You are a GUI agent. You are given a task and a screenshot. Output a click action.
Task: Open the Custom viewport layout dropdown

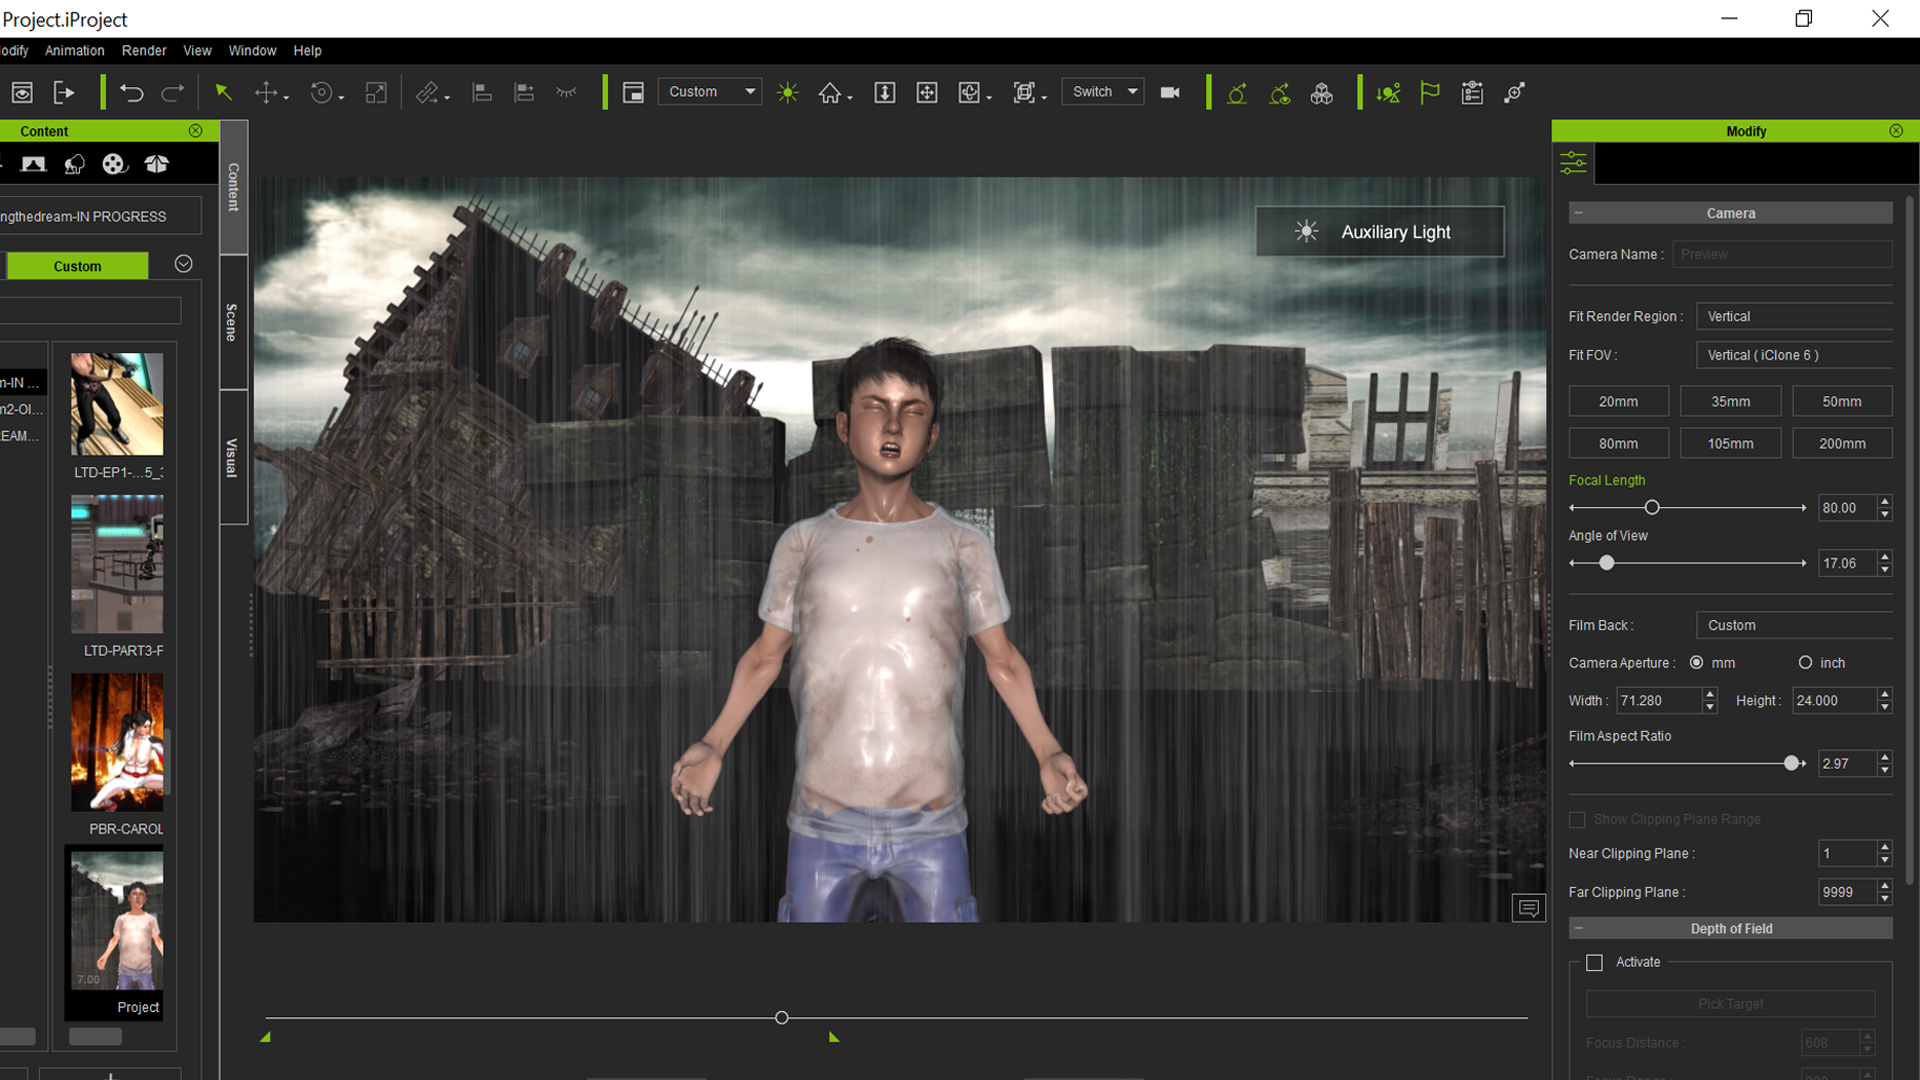click(710, 92)
